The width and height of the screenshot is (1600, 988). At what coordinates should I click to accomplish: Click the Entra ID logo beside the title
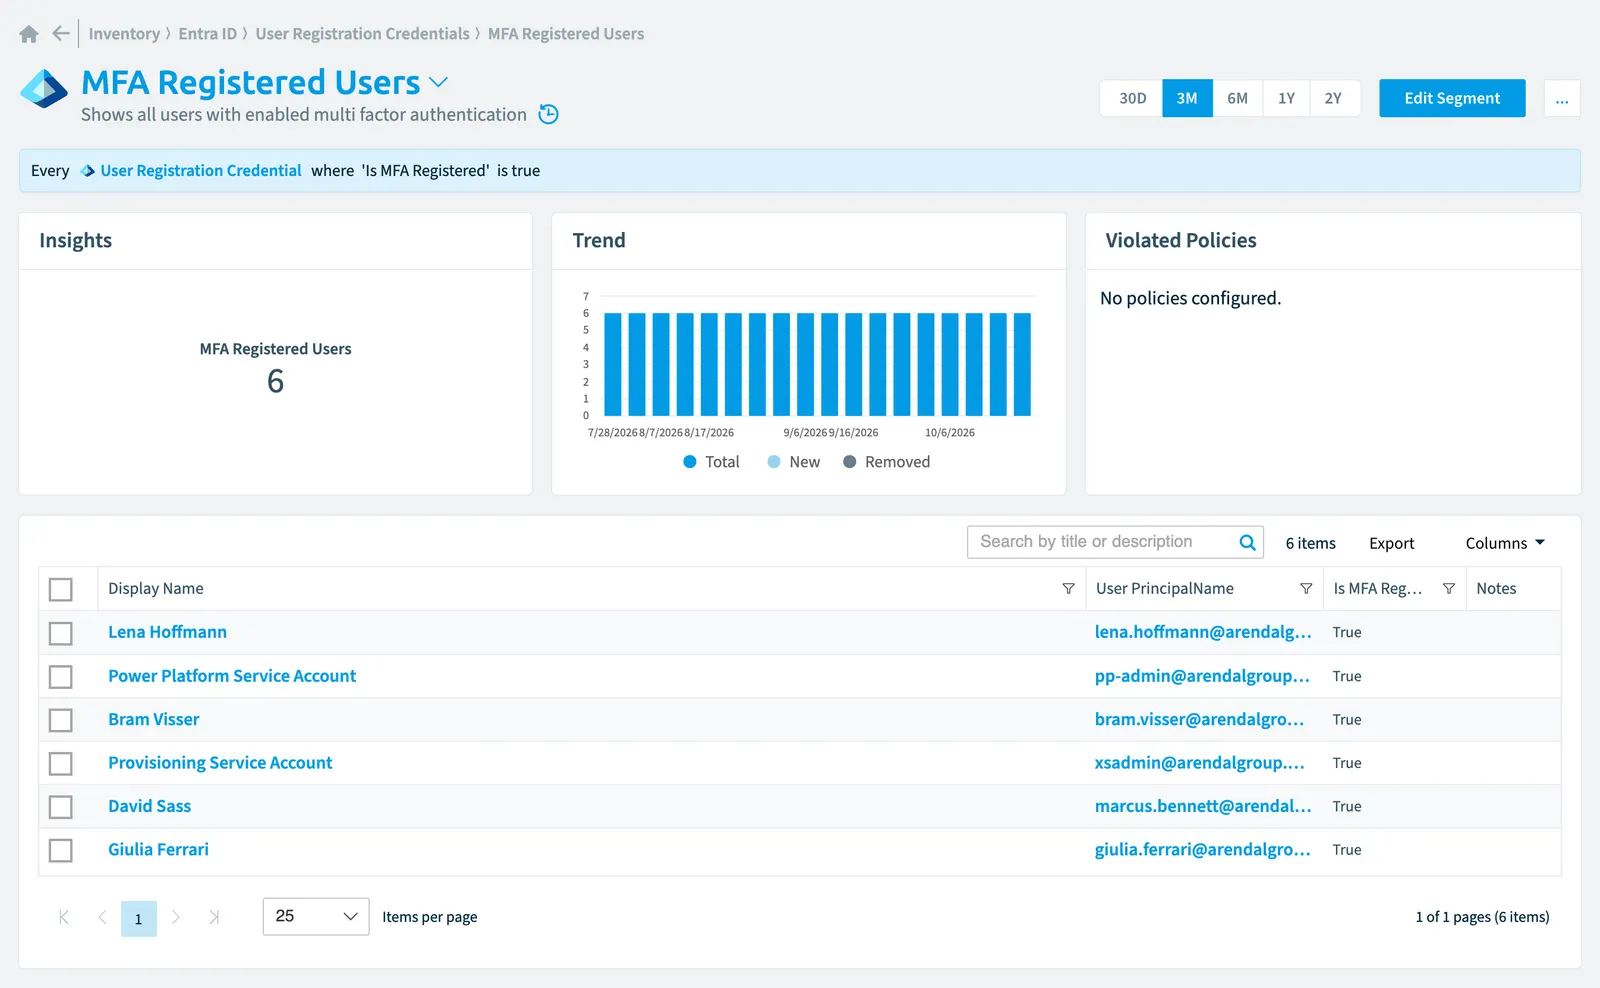[44, 89]
